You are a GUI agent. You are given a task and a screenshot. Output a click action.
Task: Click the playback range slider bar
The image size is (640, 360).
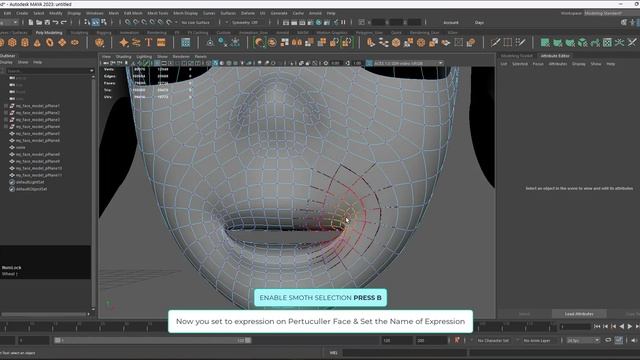click(153, 340)
